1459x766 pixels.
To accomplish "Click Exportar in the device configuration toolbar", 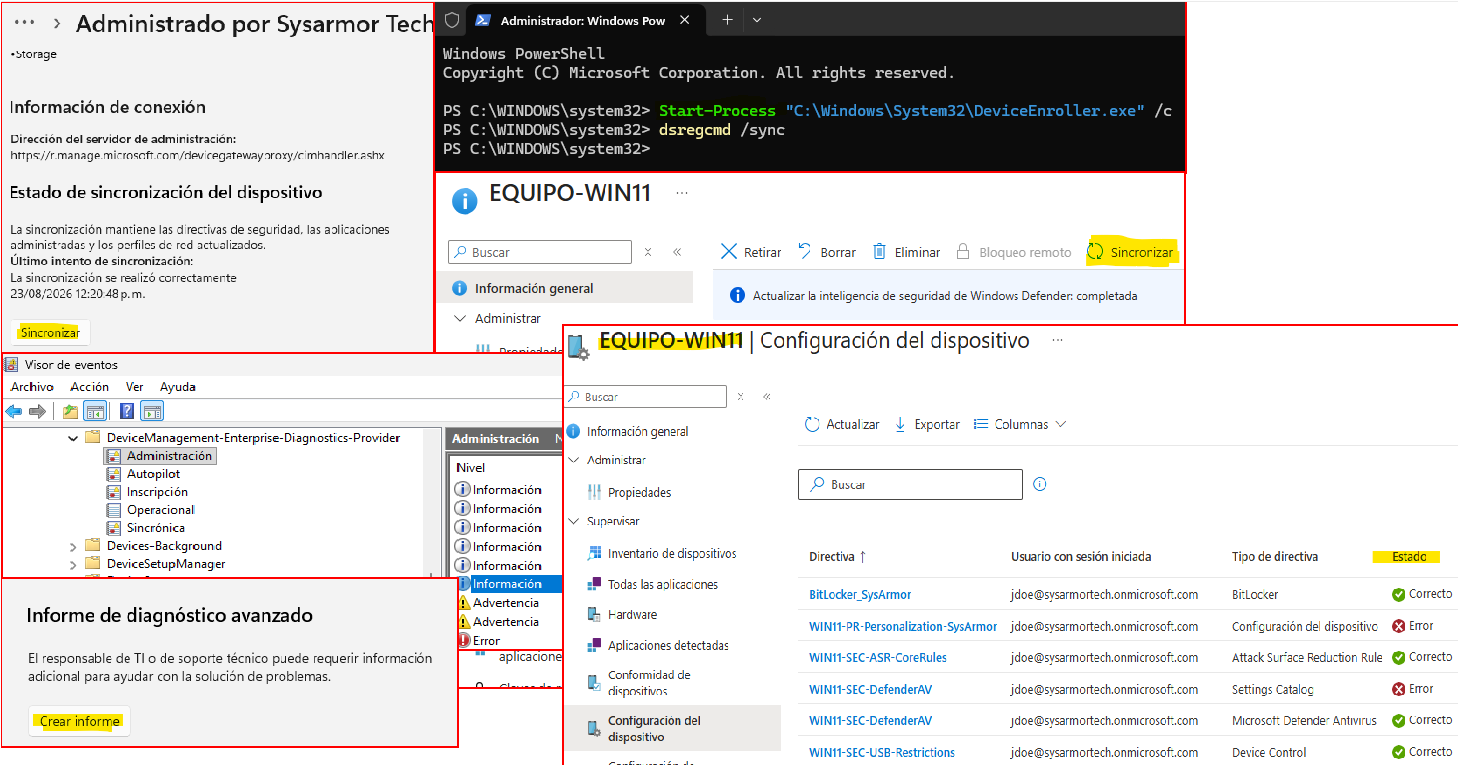I will tap(926, 424).
